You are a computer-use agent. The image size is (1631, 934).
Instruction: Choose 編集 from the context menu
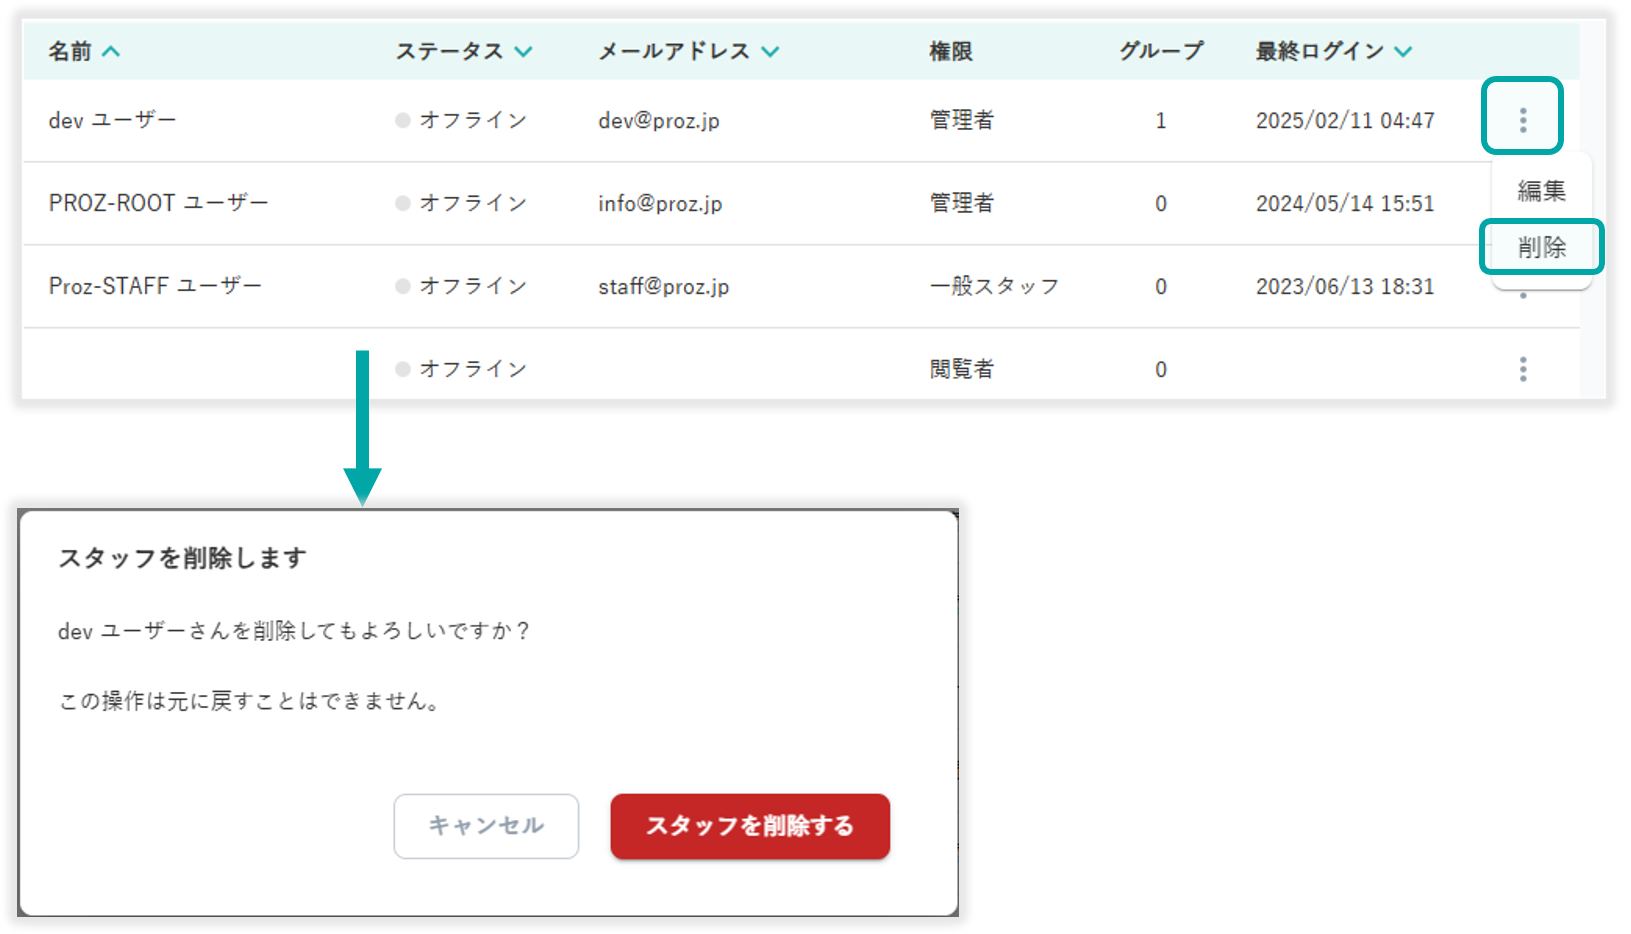tap(1540, 190)
